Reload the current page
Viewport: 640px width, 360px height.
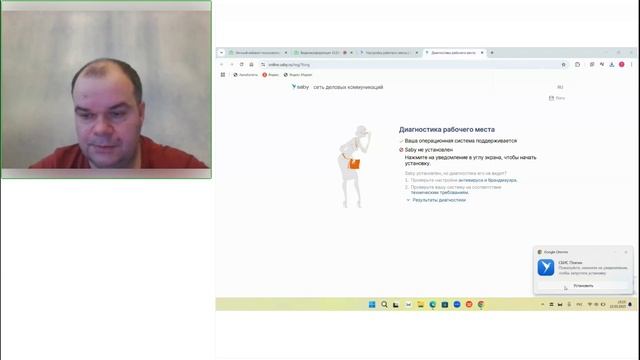242,64
